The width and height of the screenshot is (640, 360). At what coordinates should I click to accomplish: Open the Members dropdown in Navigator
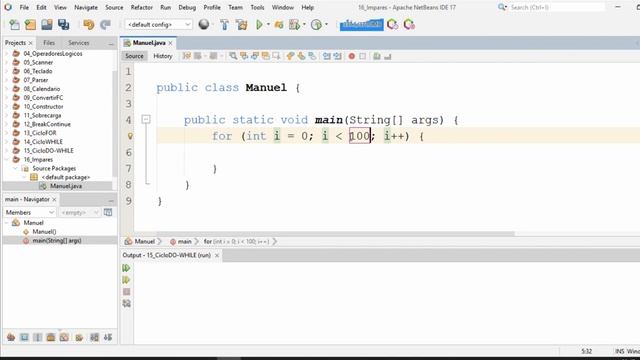pyautogui.click(x=29, y=212)
